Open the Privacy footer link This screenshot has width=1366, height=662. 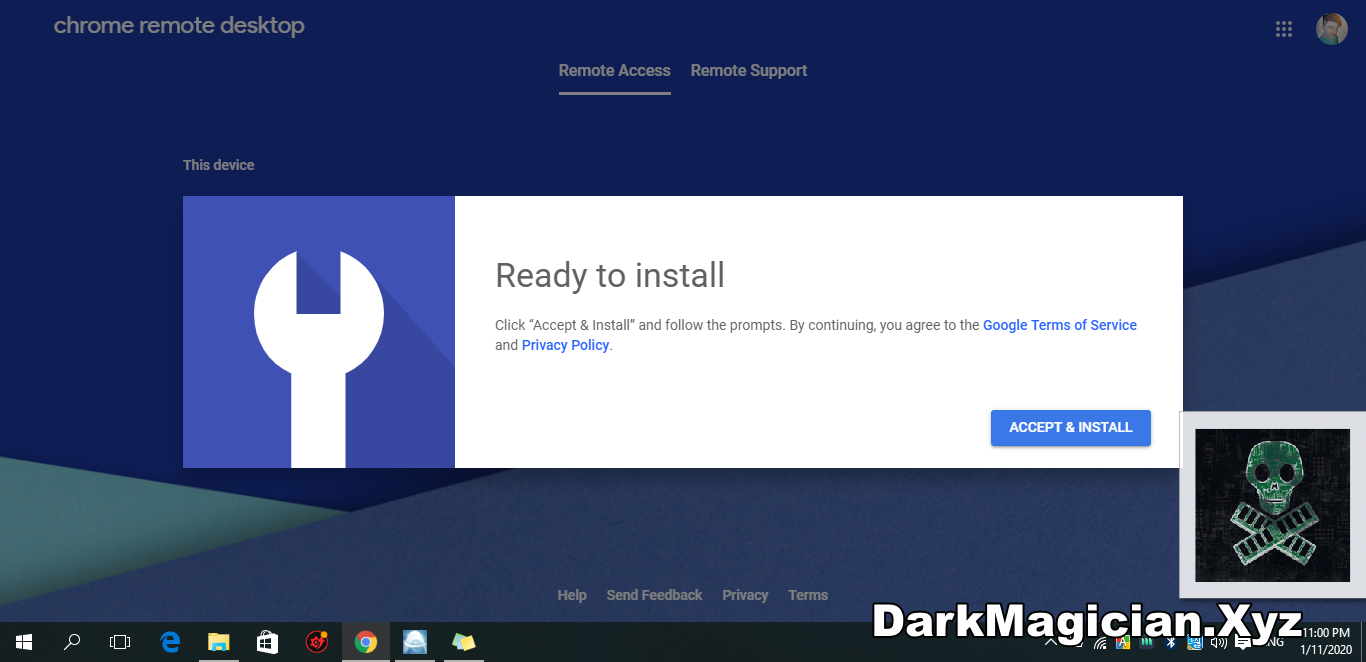coord(745,595)
